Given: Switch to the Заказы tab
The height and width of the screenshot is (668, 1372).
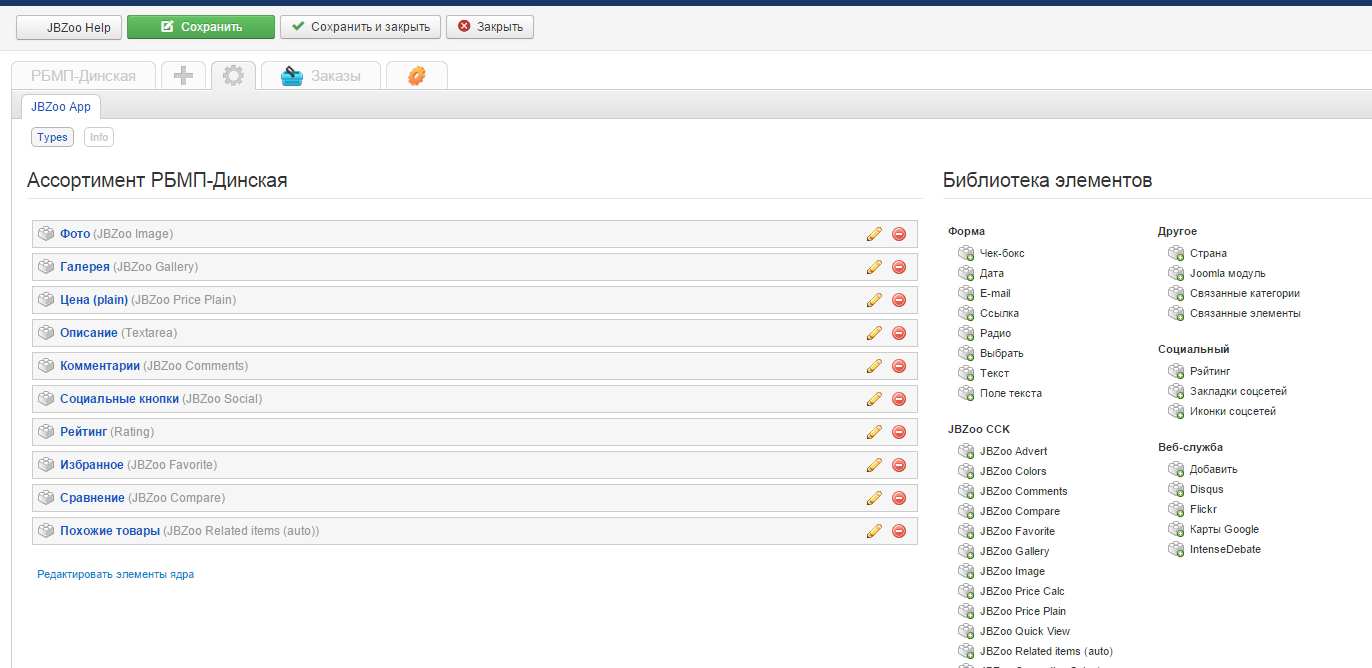Looking at the screenshot, I should coord(321,76).
